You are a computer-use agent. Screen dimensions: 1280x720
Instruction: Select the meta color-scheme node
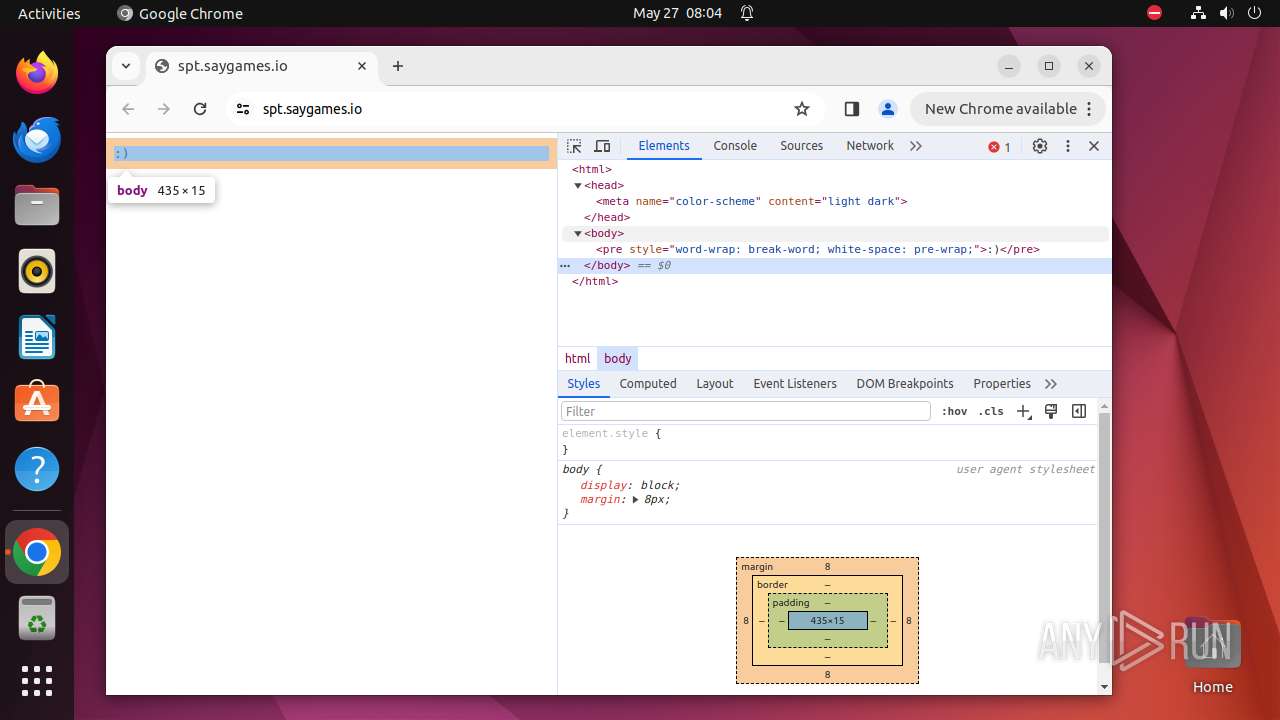tap(751, 201)
